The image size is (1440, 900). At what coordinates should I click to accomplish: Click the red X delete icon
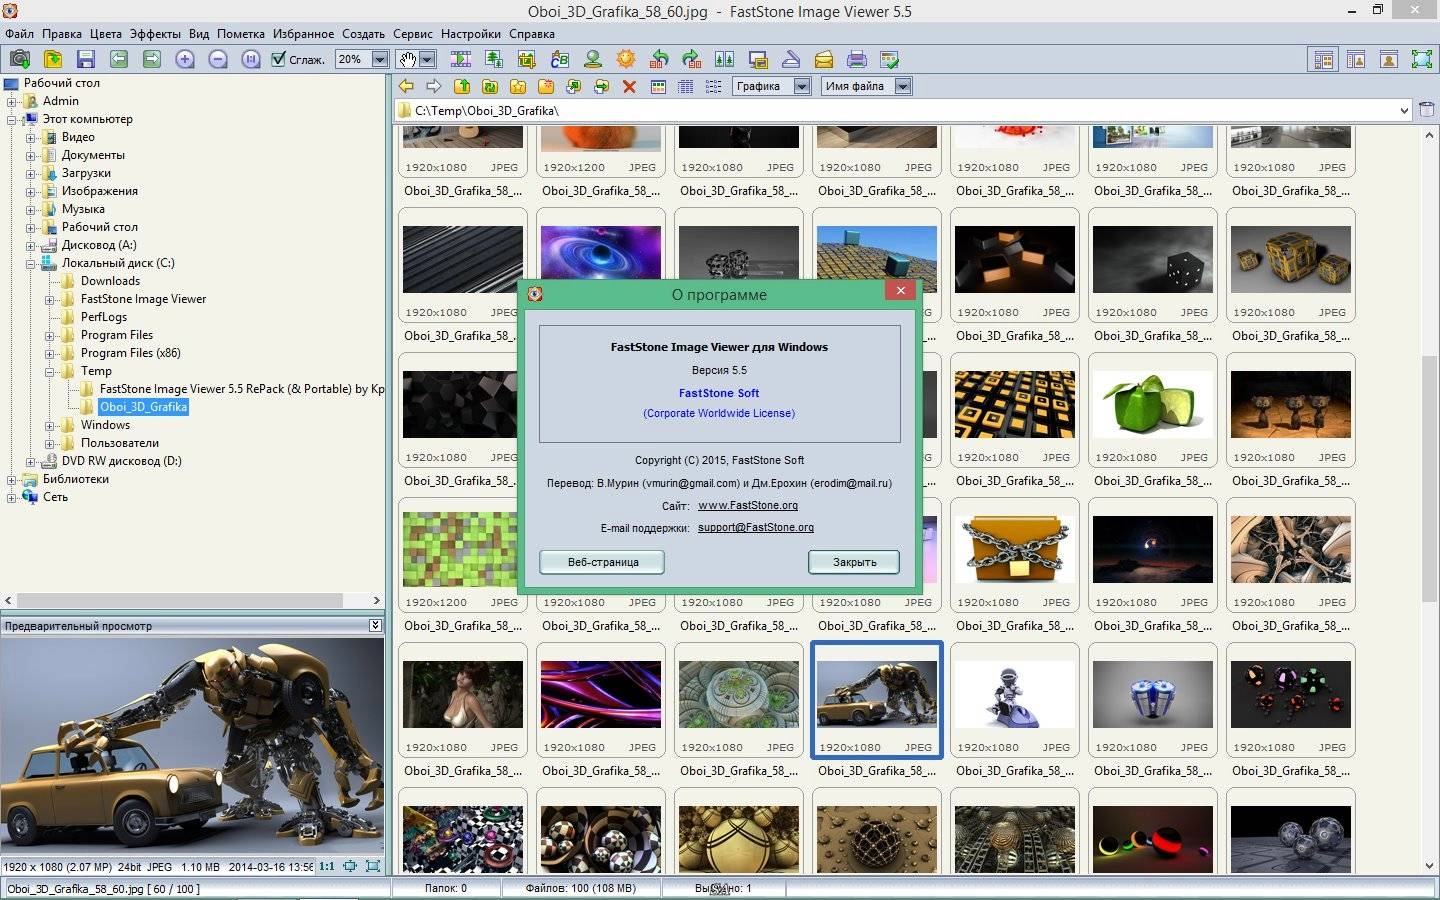tap(629, 86)
